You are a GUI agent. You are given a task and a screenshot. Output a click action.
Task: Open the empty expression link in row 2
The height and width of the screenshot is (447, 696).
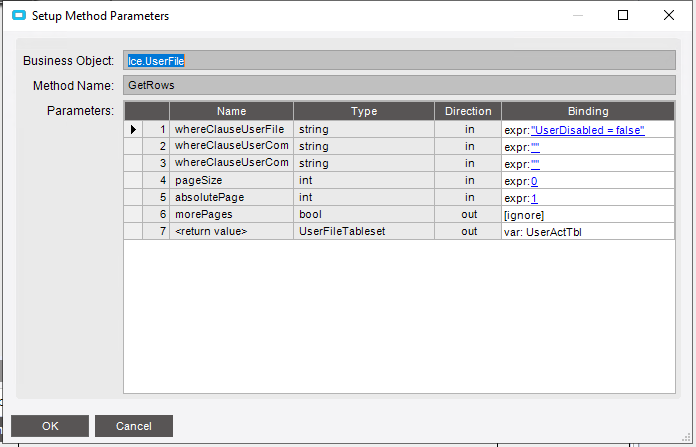(x=535, y=147)
